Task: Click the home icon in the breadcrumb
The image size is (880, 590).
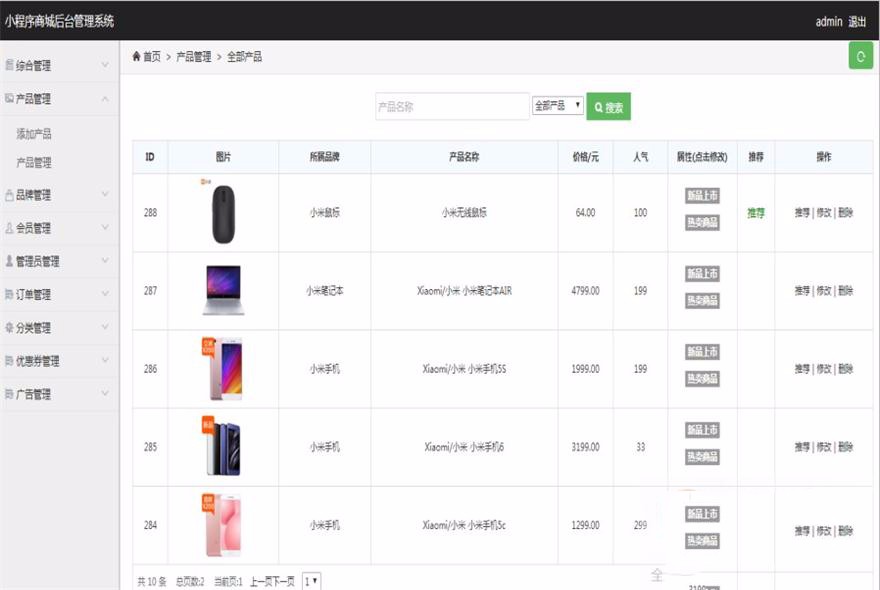Action: tap(138, 57)
